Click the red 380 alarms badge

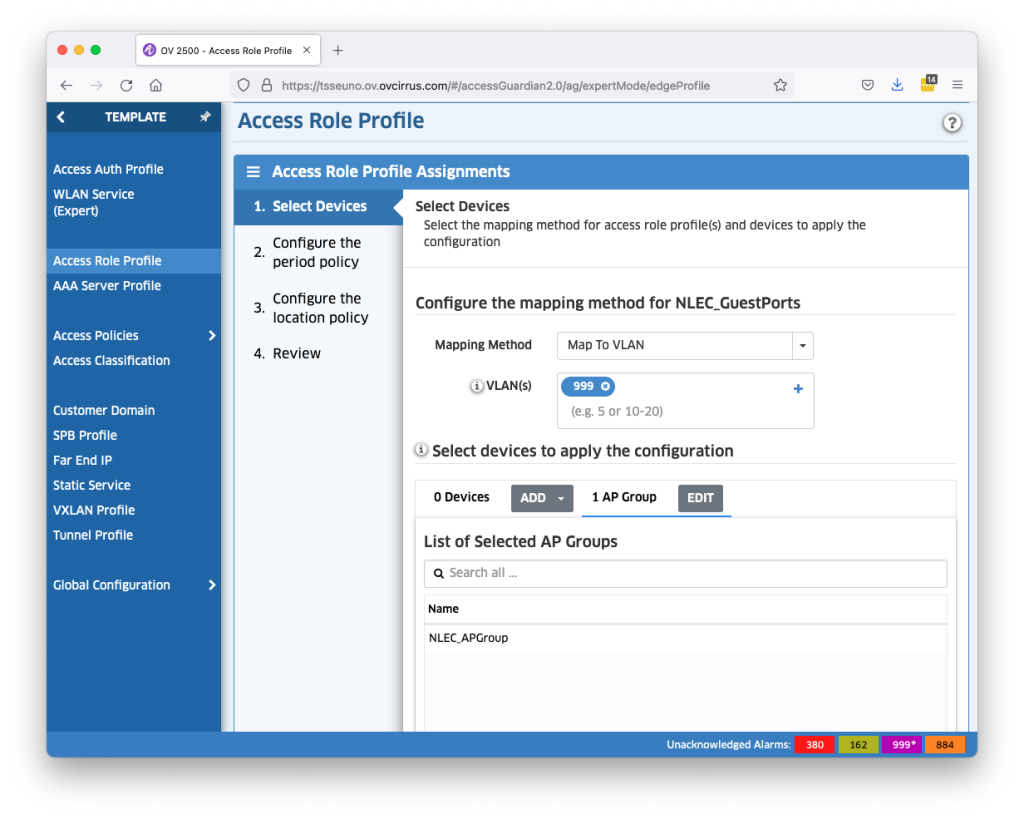pyautogui.click(x=814, y=745)
